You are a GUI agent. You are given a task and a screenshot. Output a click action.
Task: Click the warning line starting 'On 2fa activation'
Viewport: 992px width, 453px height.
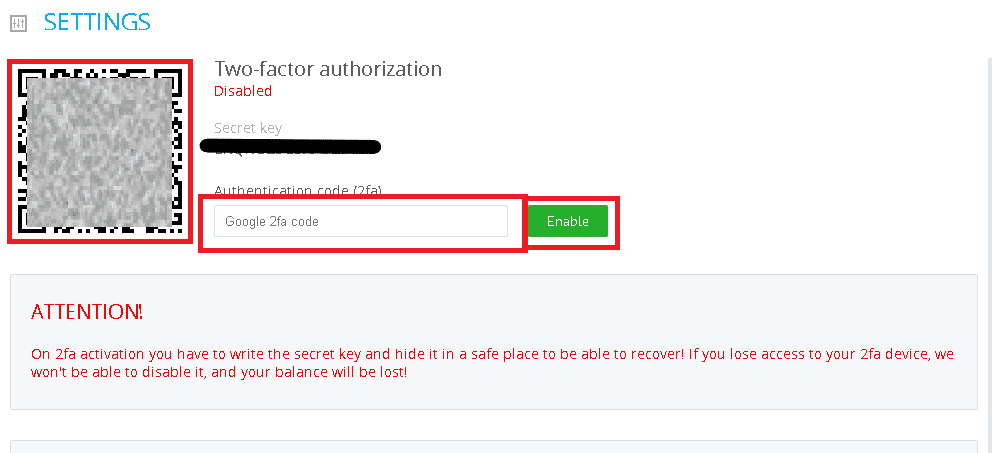pos(492,354)
